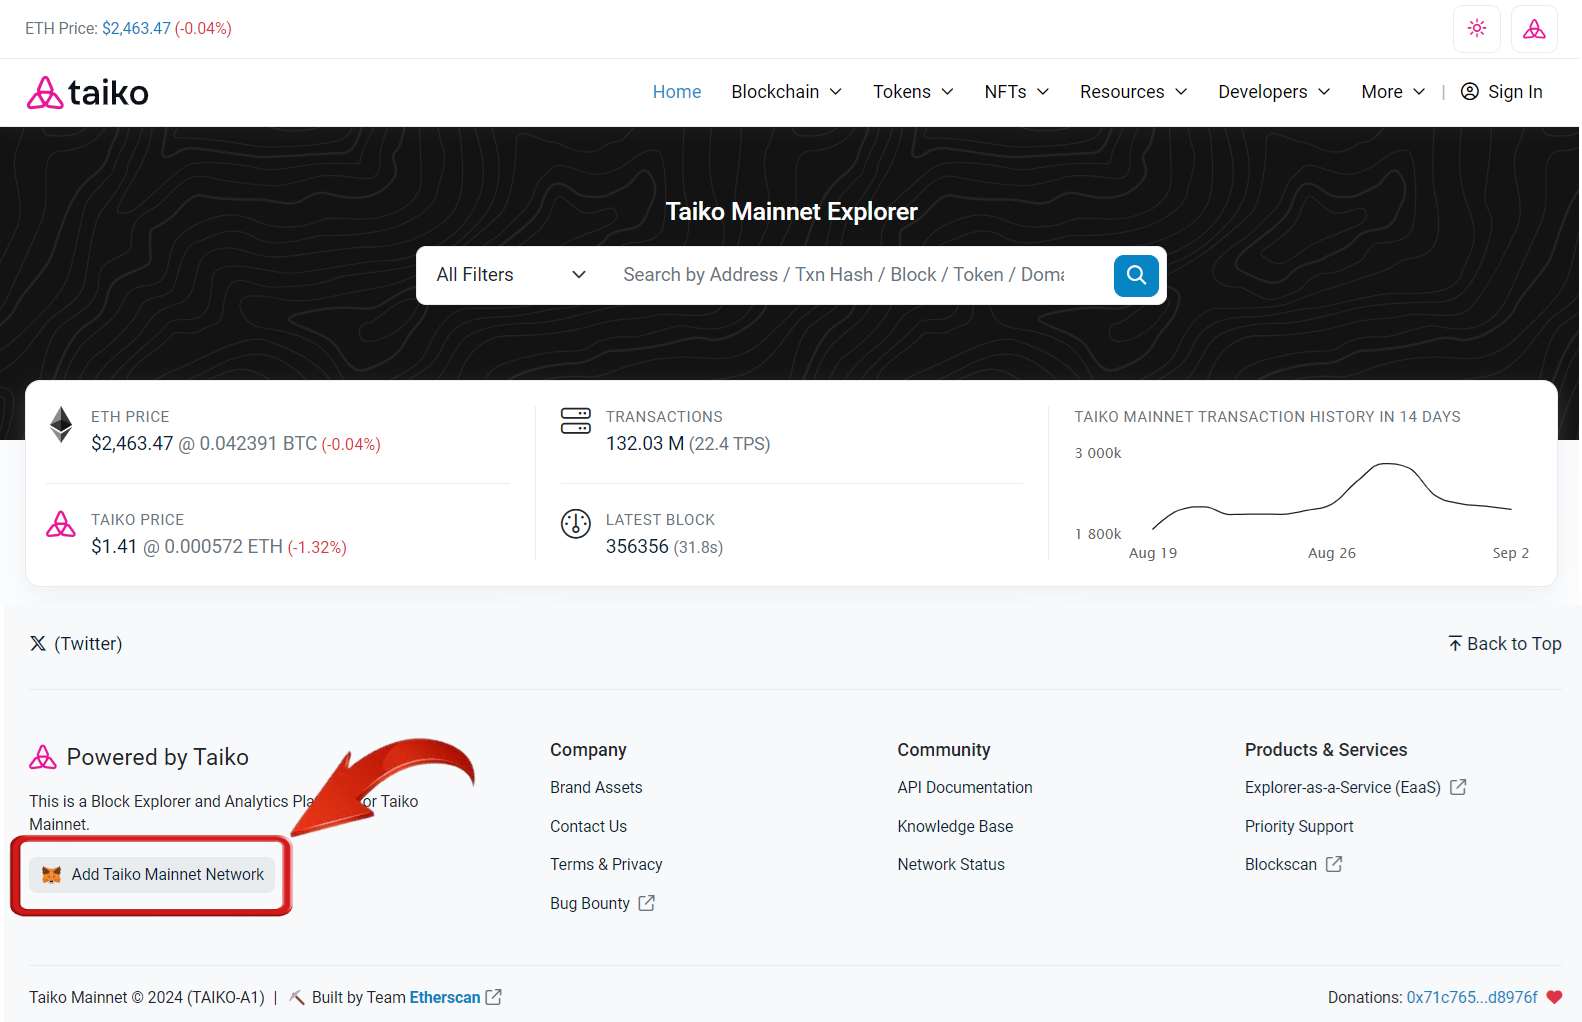Open Brand Assets link
1582x1022 pixels.
[596, 788]
